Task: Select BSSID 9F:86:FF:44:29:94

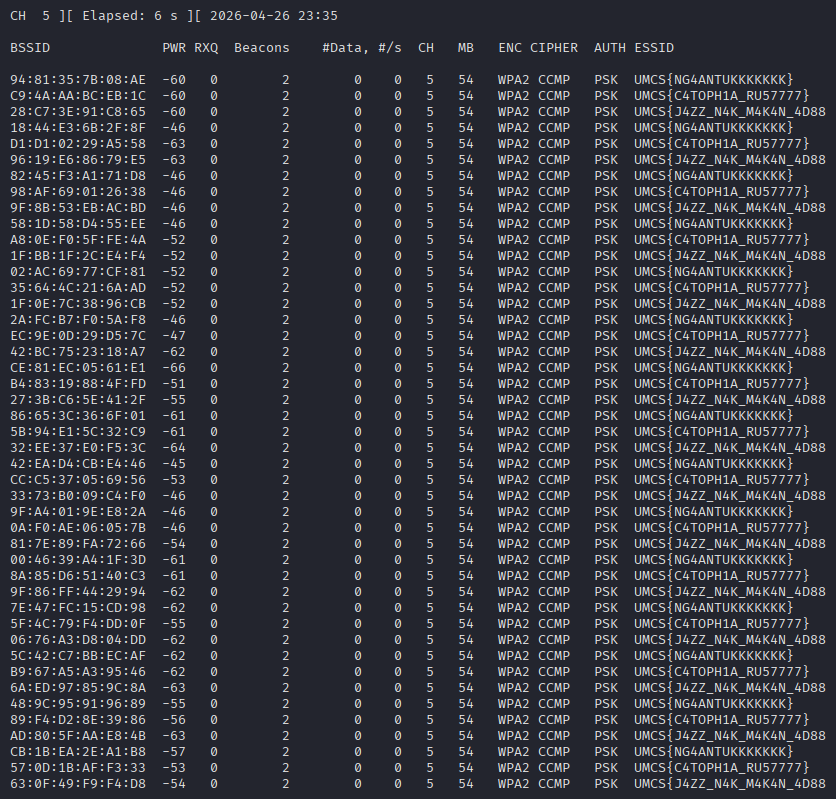Action: [x=78, y=592]
